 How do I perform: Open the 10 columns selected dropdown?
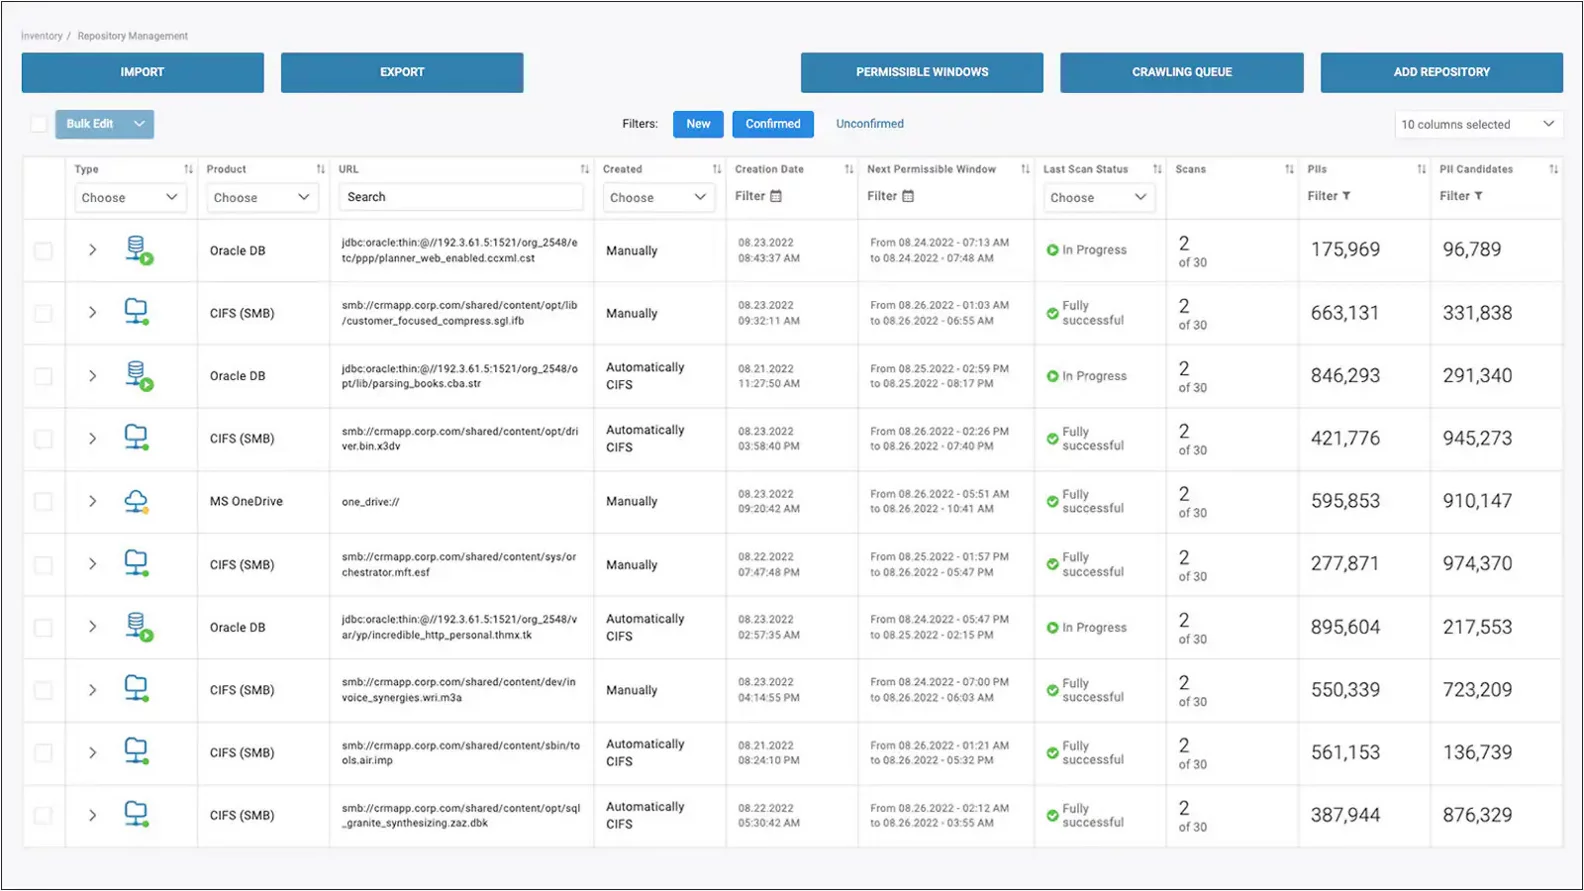click(x=1477, y=124)
